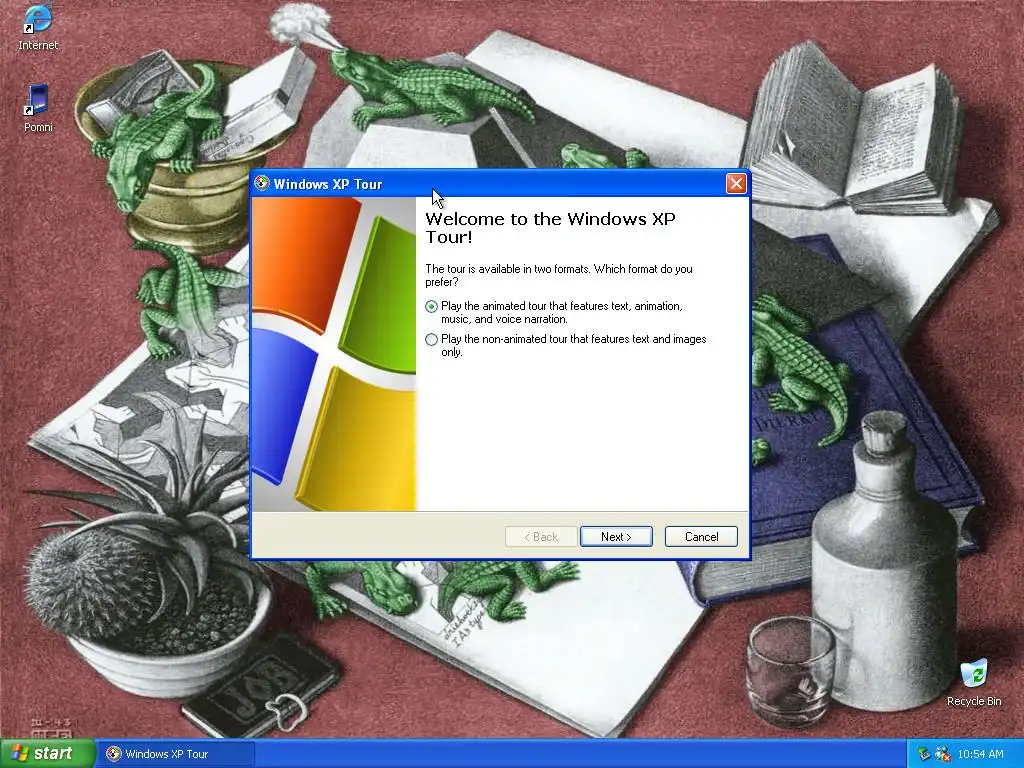Click the Next button in the tour wizard

pos(616,537)
